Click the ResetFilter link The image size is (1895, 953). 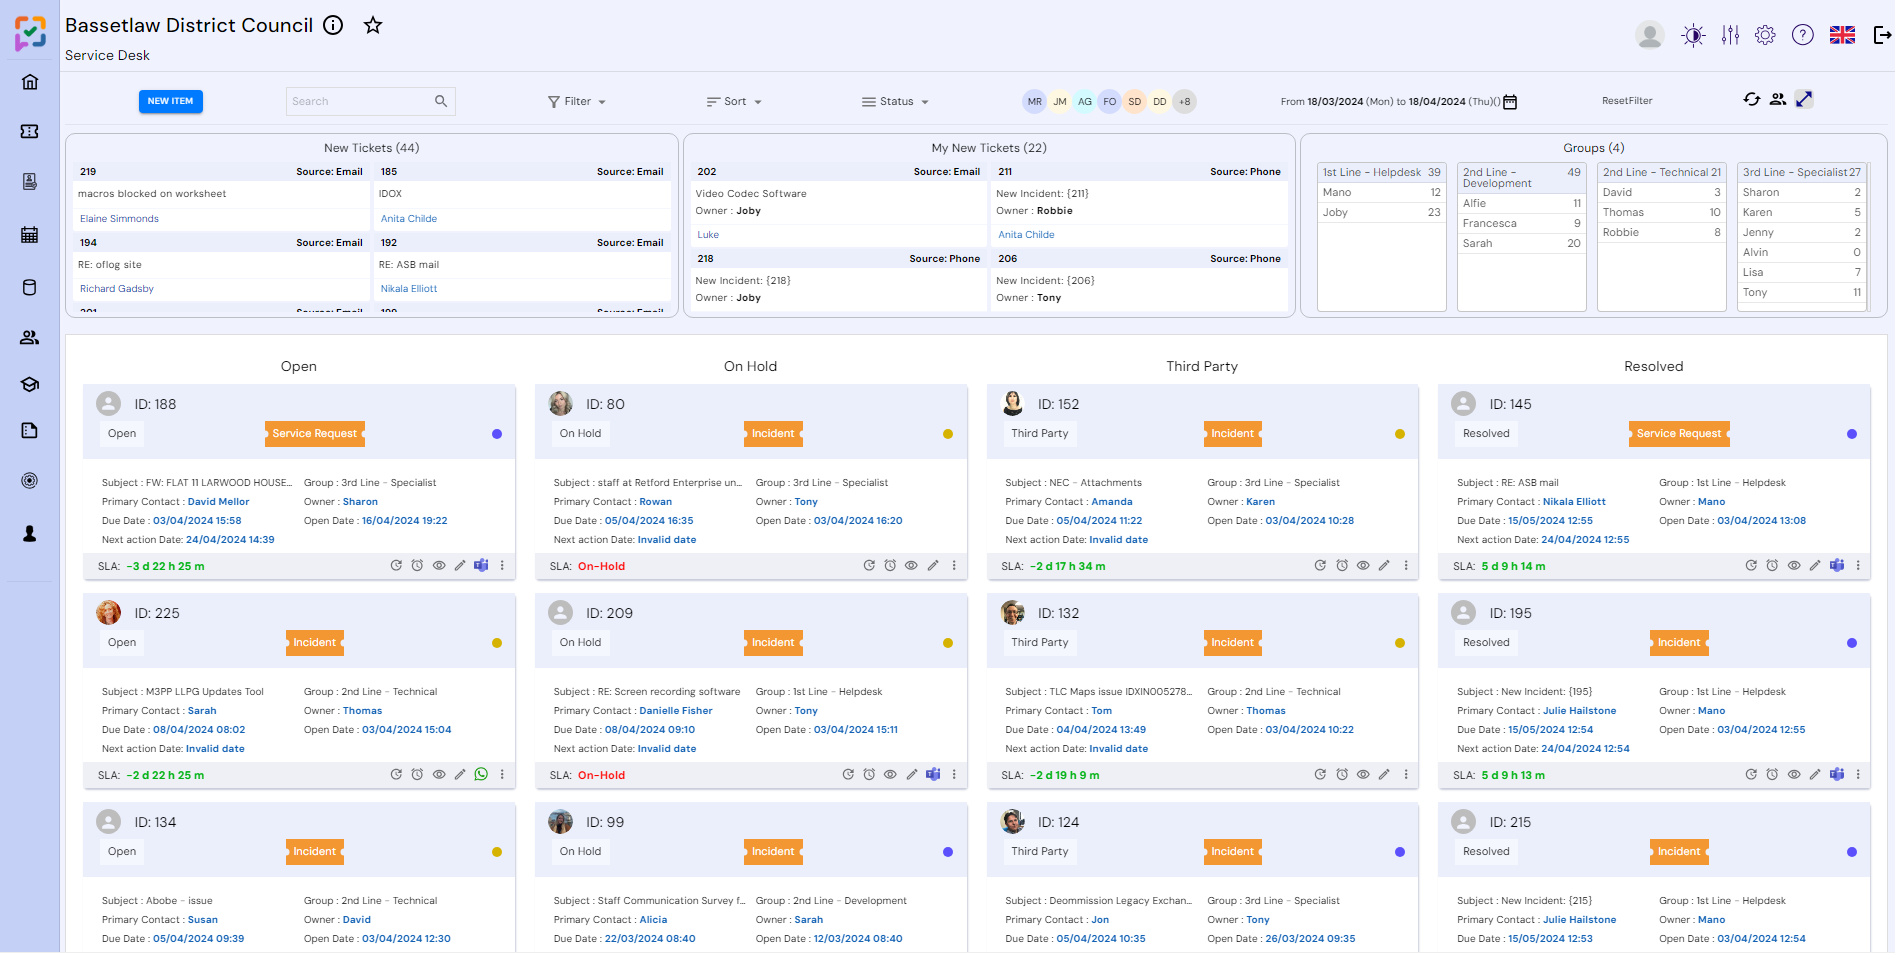(1627, 101)
